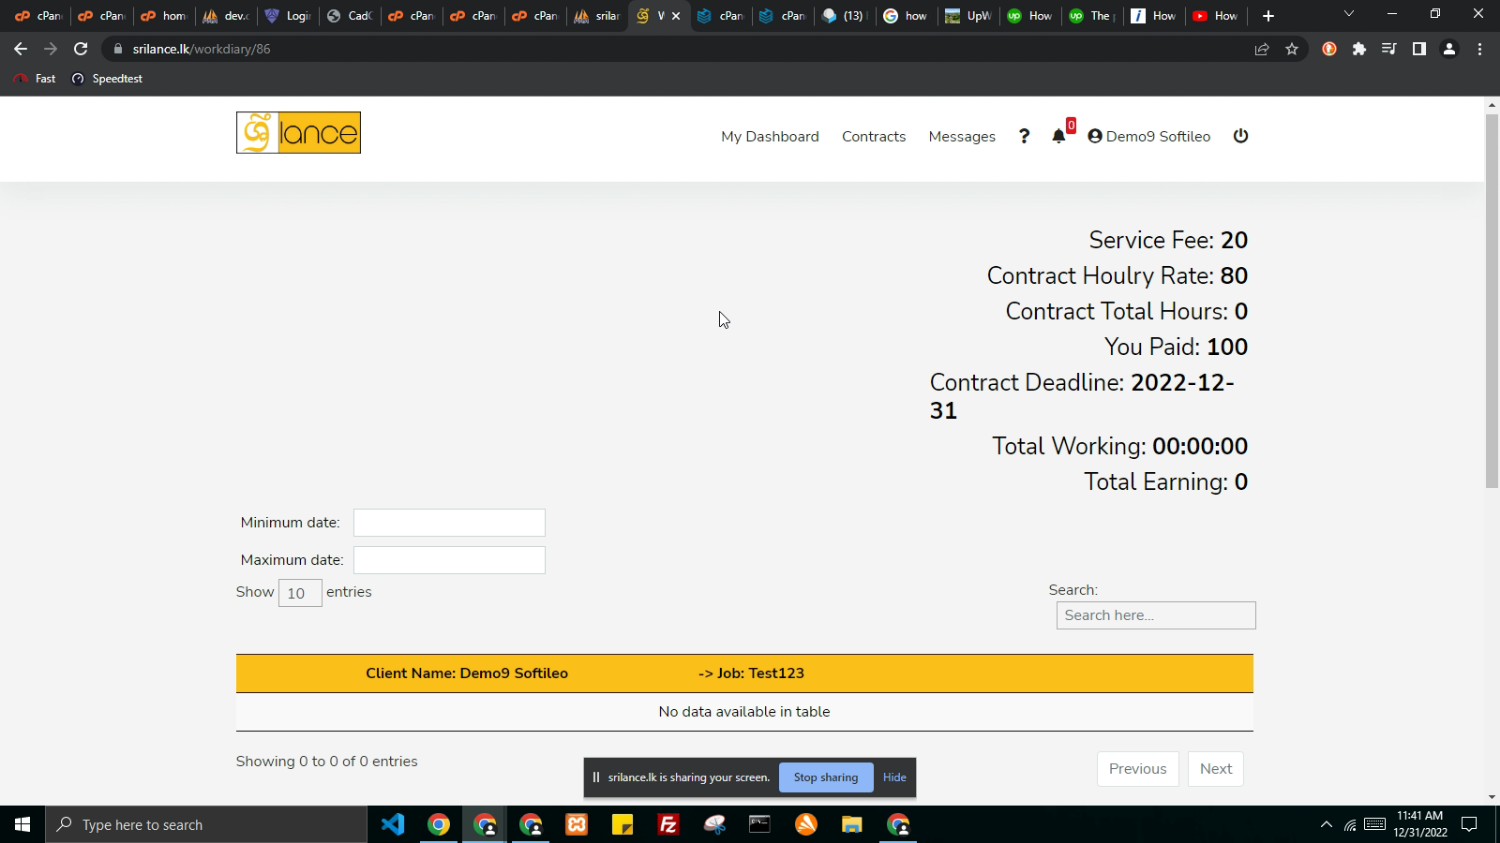1500x843 pixels.
Task: Click the Minimum date field
Action: 449,523
